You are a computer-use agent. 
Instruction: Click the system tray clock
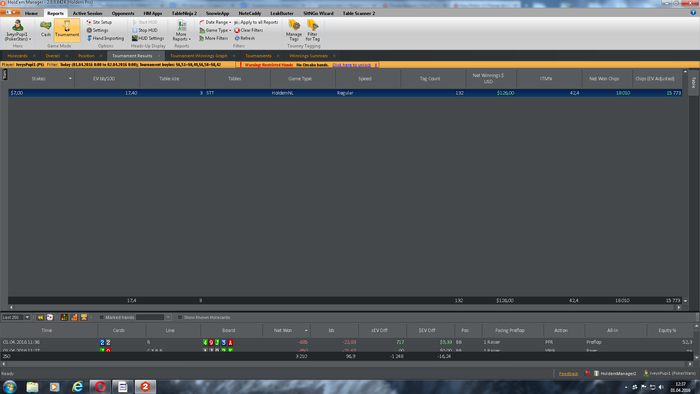coord(680,387)
